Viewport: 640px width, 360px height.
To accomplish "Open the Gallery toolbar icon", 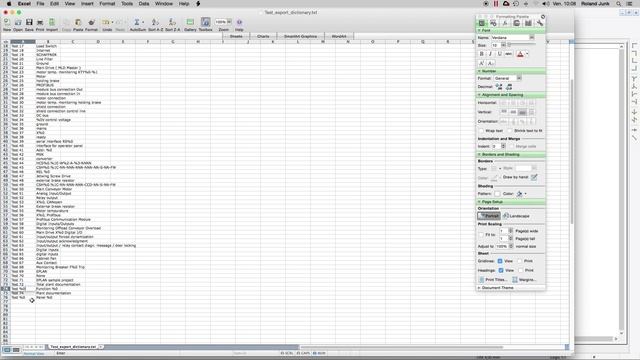I will pyautogui.click(x=190, y=23).
